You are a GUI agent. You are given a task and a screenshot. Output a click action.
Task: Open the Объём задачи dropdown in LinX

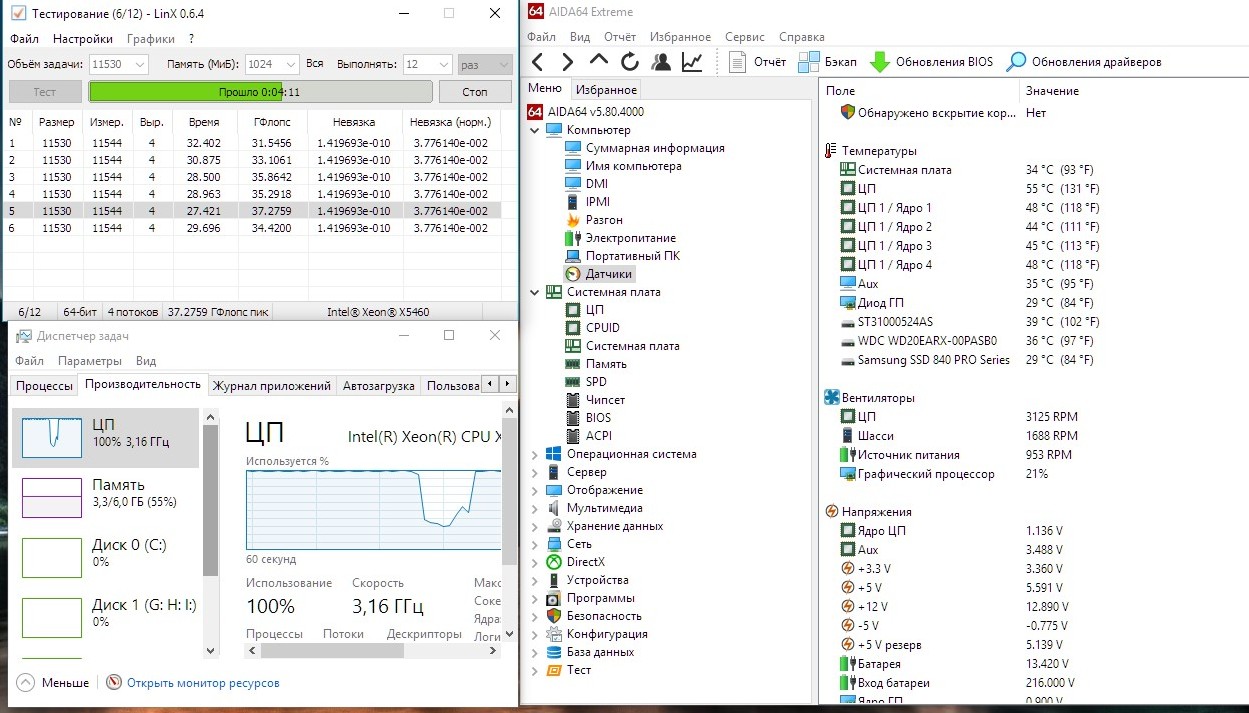139,64
